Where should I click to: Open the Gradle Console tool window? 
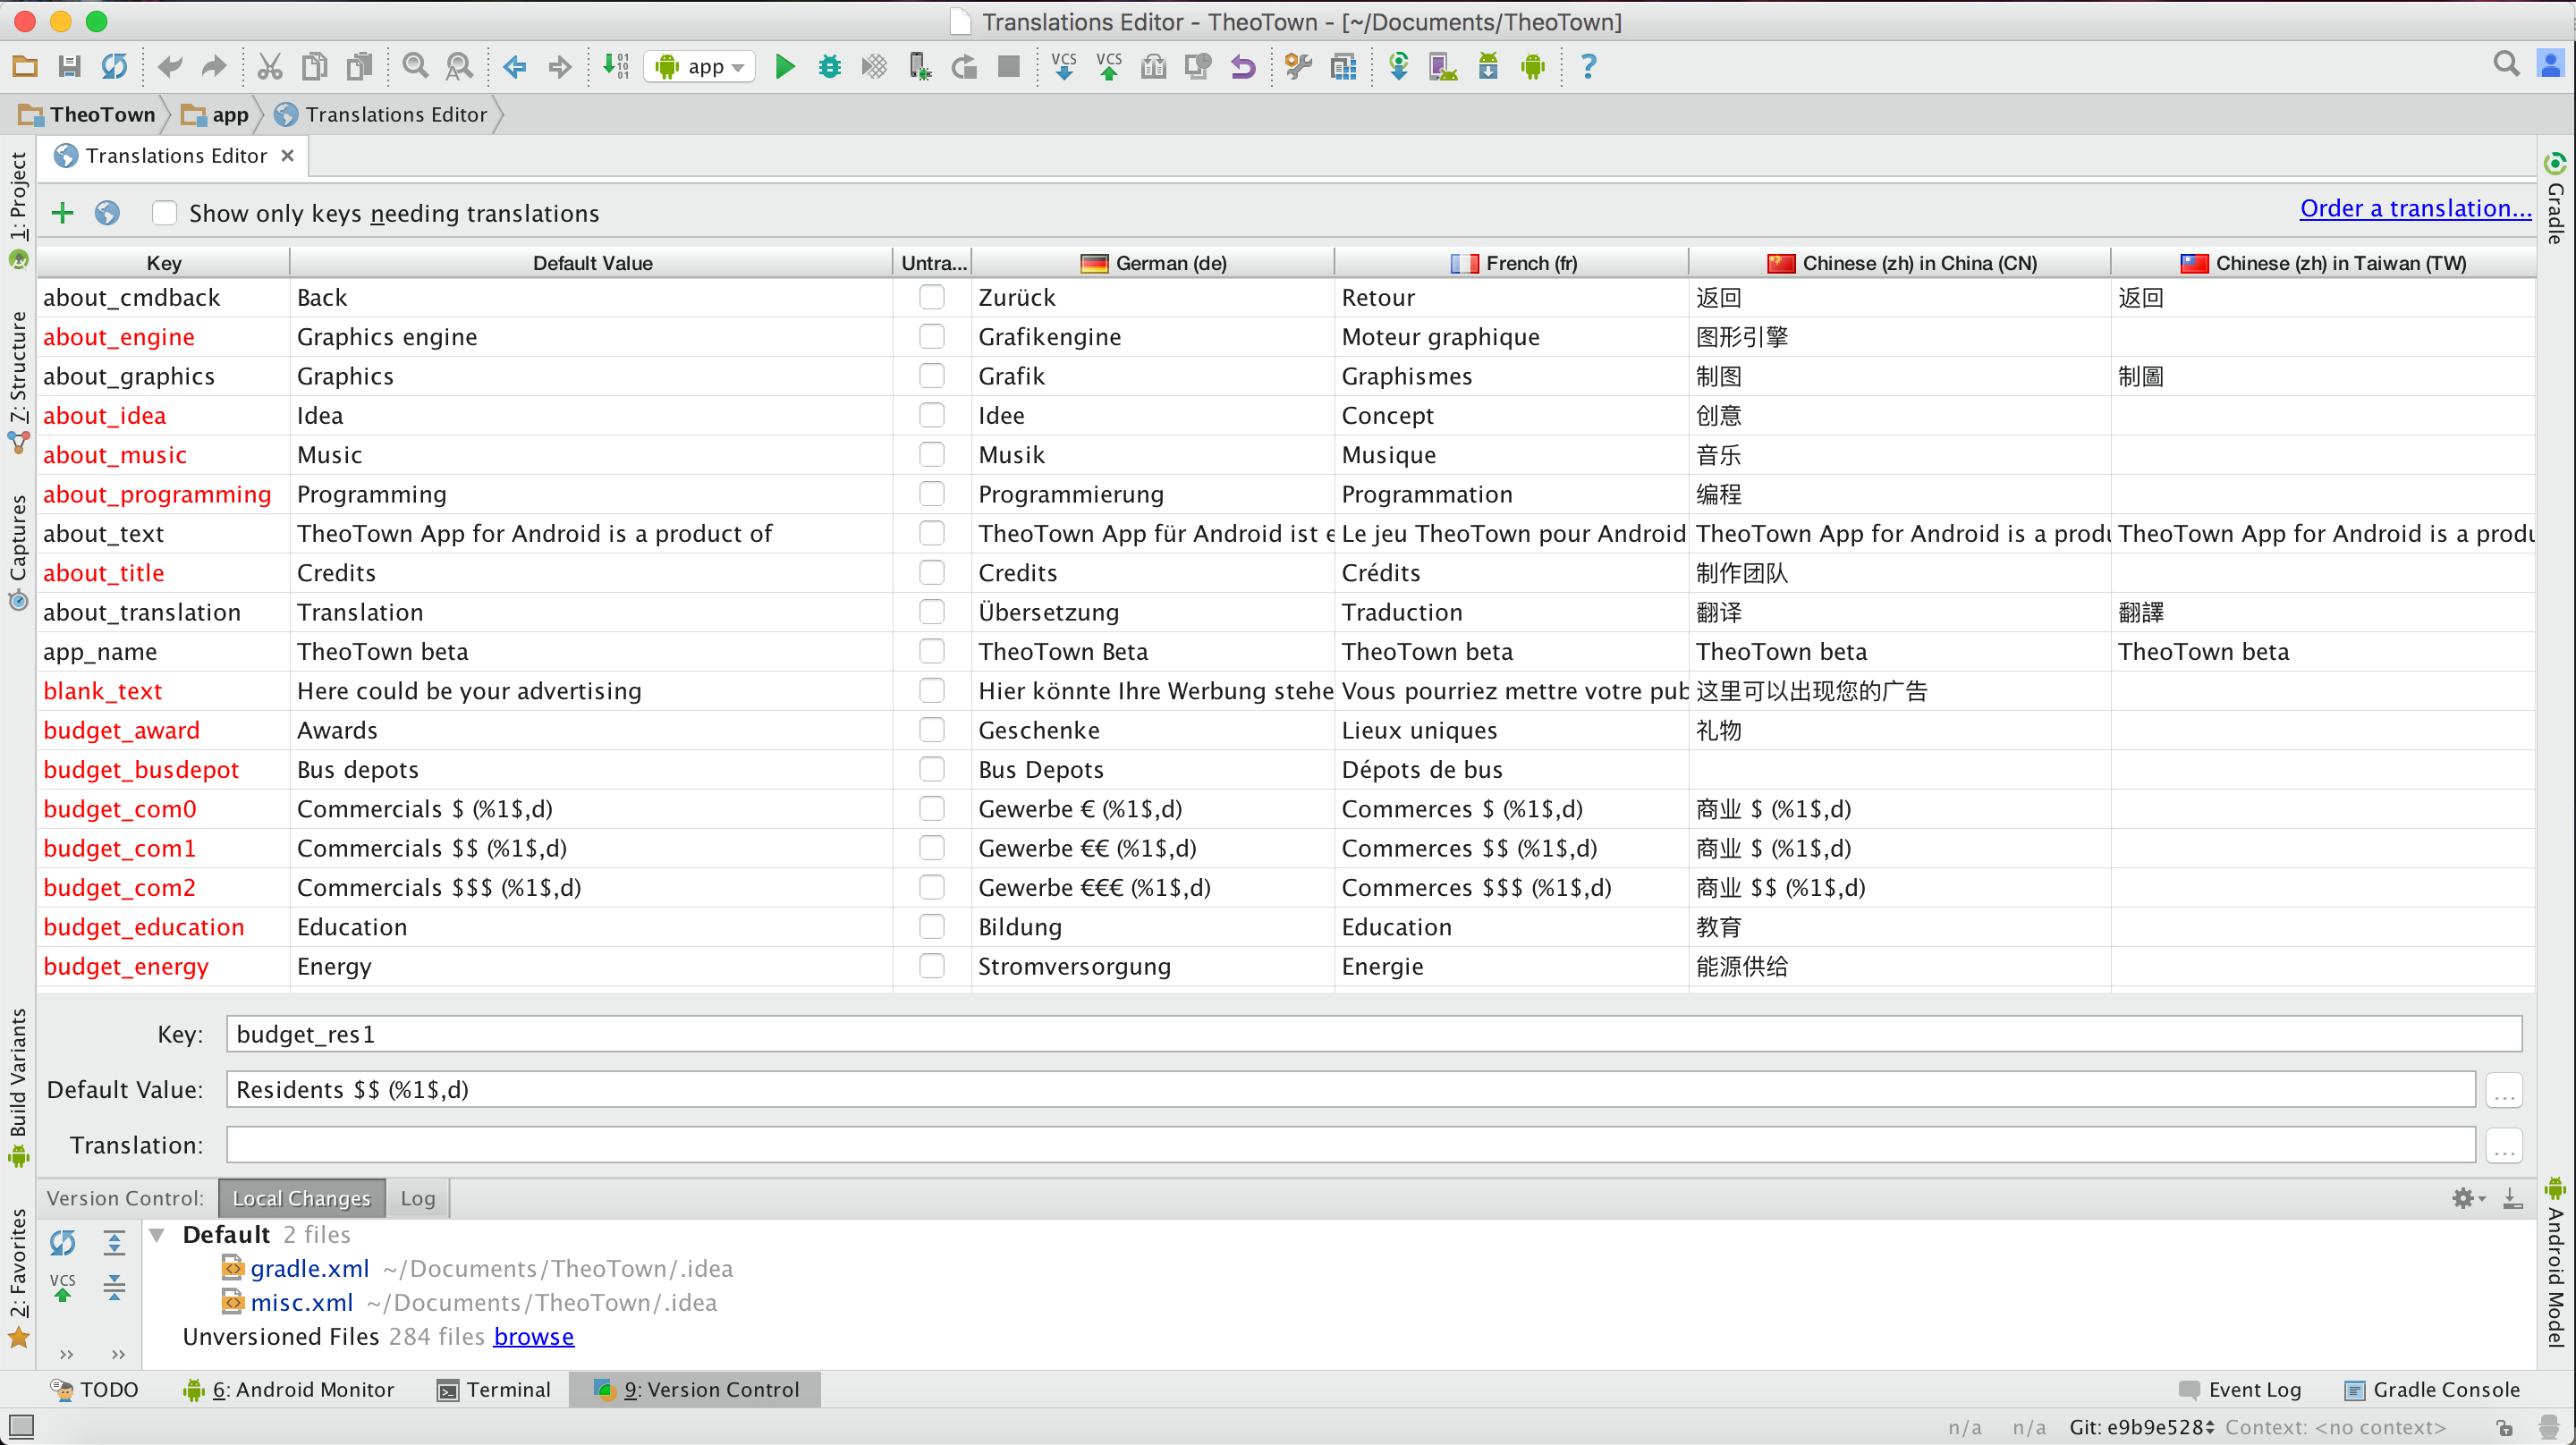(x=2432, y=1390)
